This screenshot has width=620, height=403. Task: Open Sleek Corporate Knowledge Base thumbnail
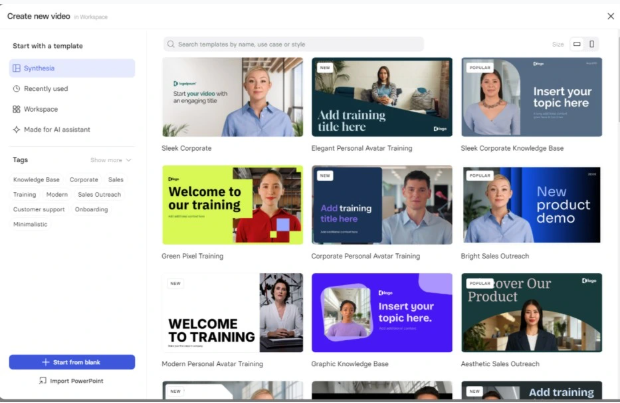pos(532,97)
